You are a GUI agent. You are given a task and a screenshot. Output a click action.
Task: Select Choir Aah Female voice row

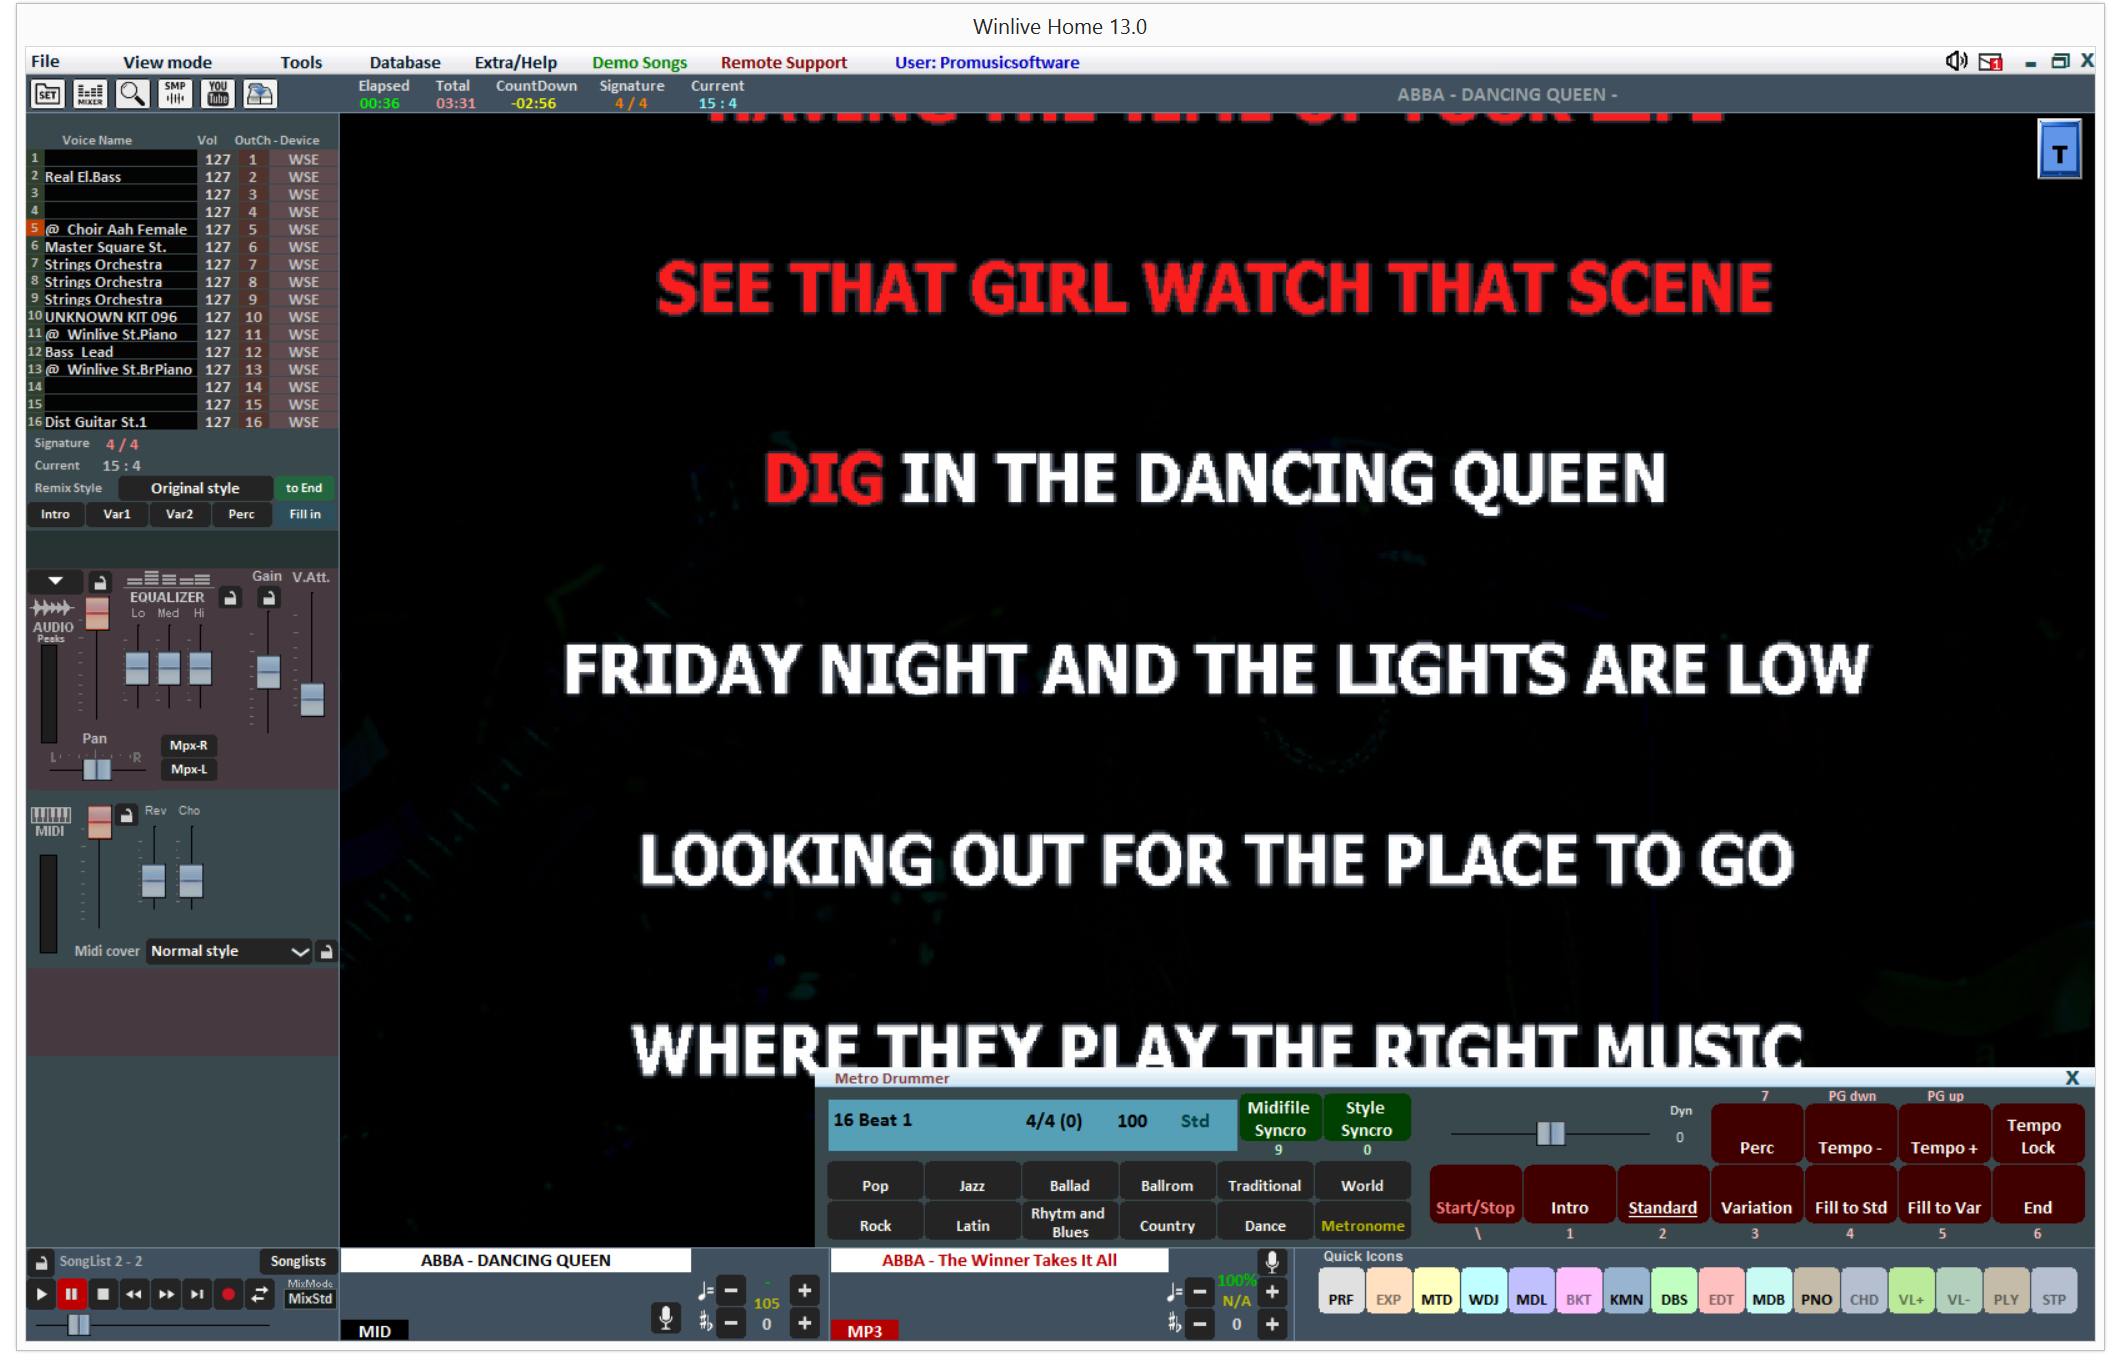118,230
